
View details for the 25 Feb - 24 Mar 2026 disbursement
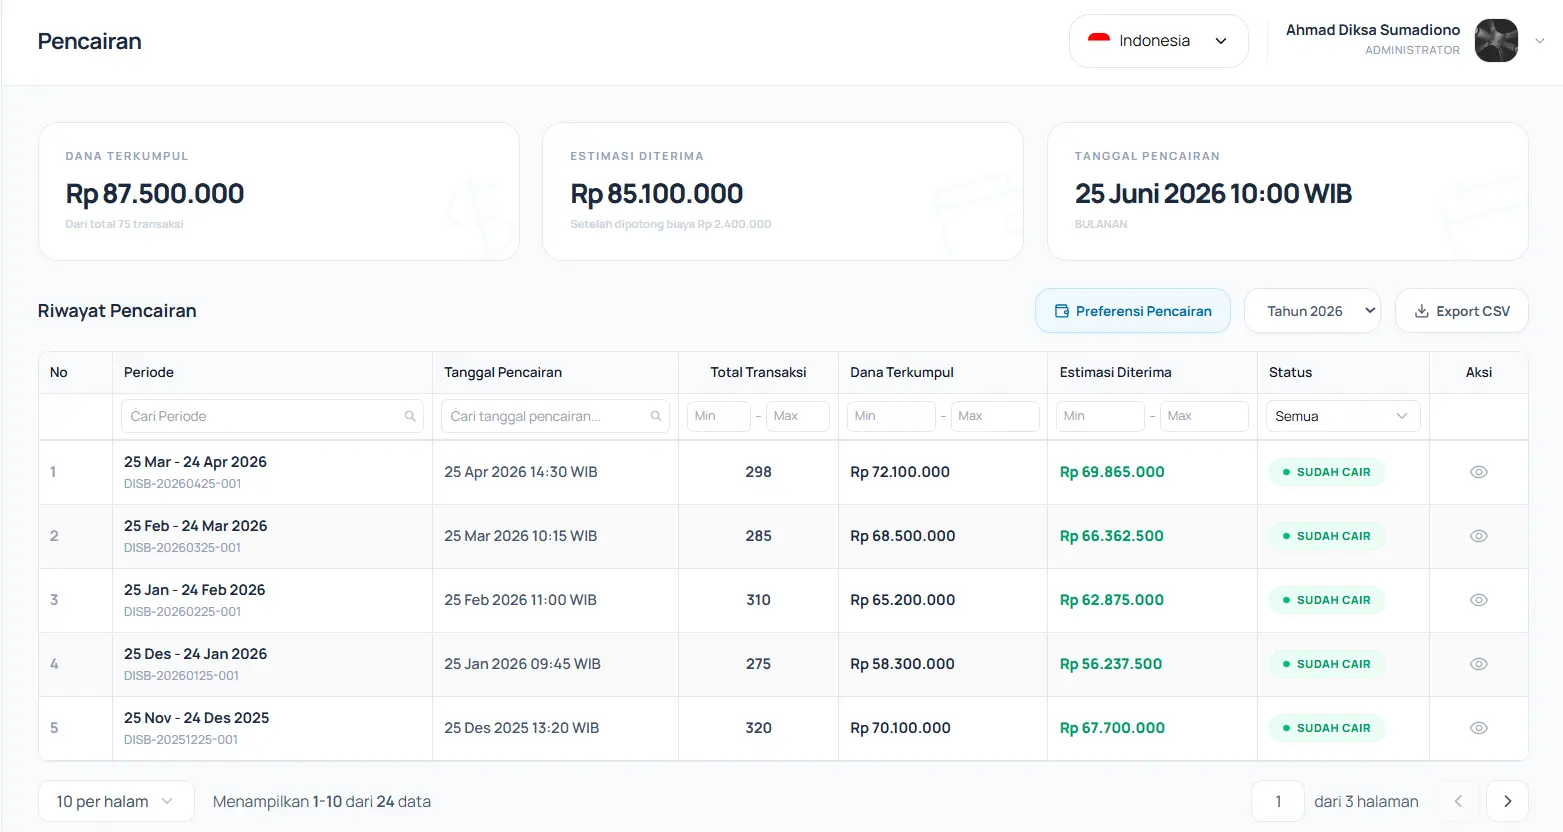tap(1478, 536)
